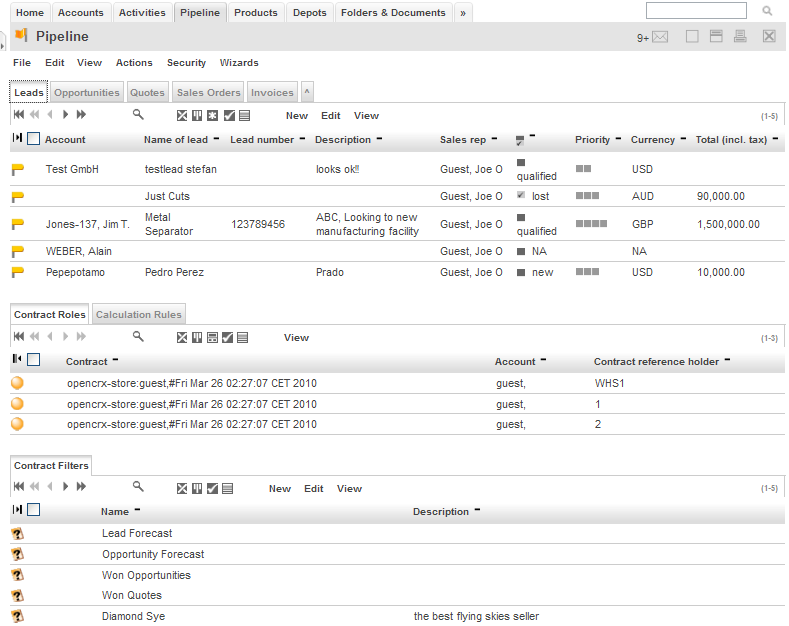Screen dimensions: 789x626
Task: Toggle the column expander in Contract Filters header
Action: 17,509
